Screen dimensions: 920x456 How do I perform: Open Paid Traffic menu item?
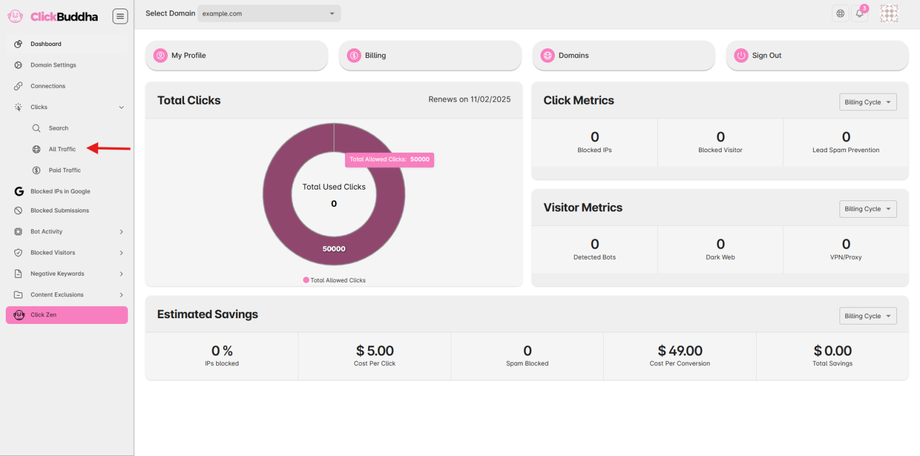(x=64, y=170)
